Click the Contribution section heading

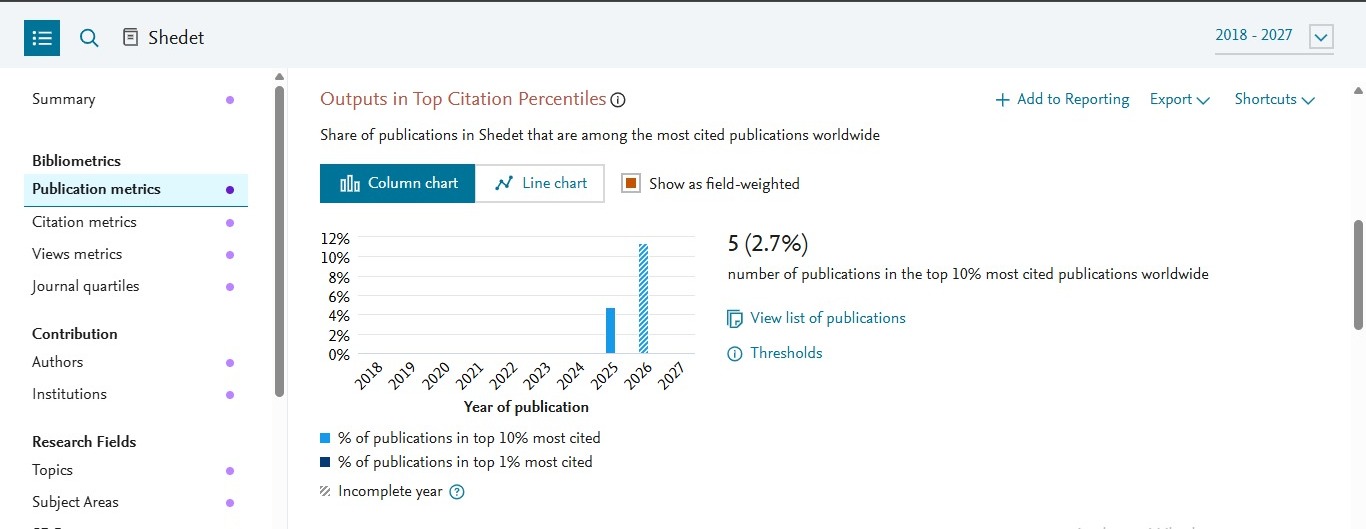click(75, 334)
